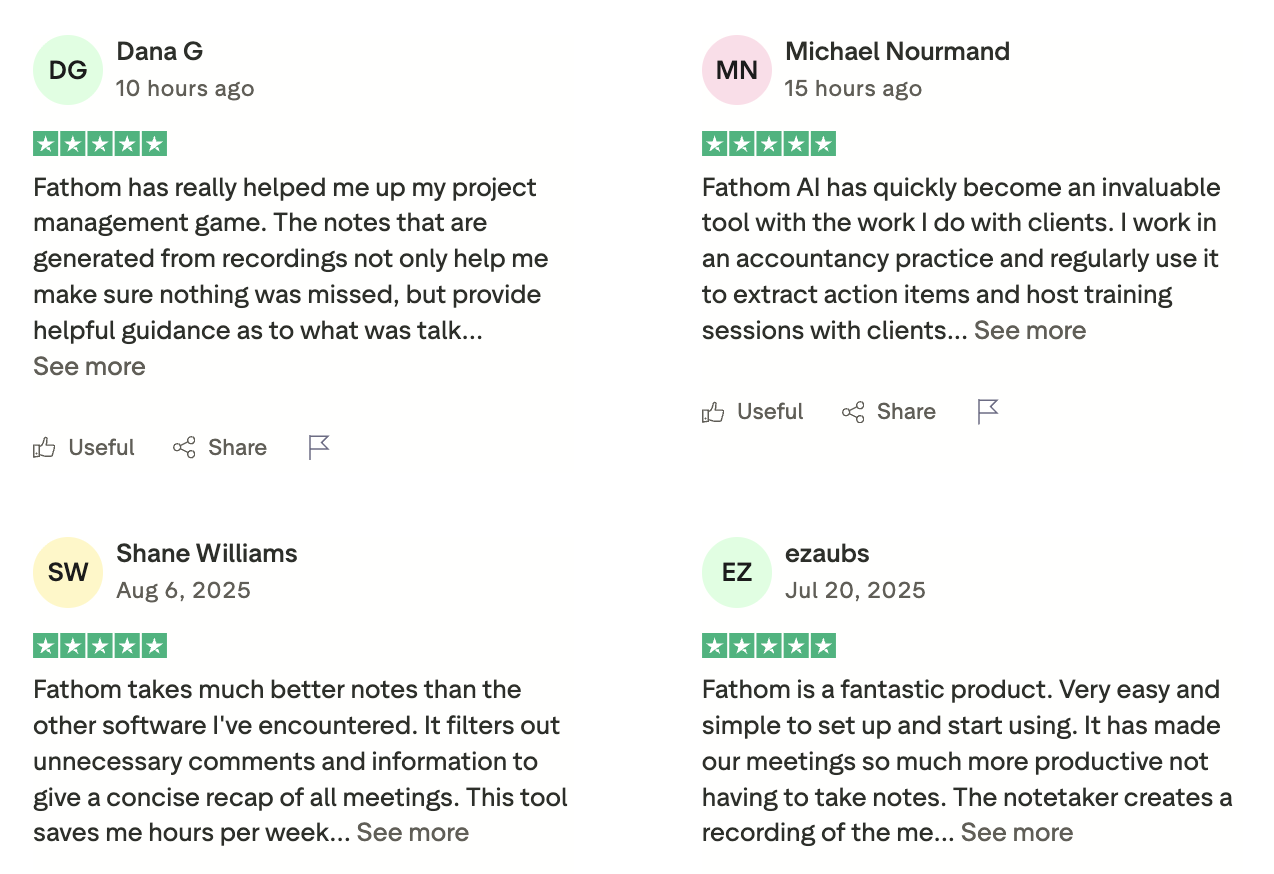The image size is (1274, 874).
Task: Expand Michael Nourmand's review via See more
Action: pyautogui.click(x=1030, y=330)
